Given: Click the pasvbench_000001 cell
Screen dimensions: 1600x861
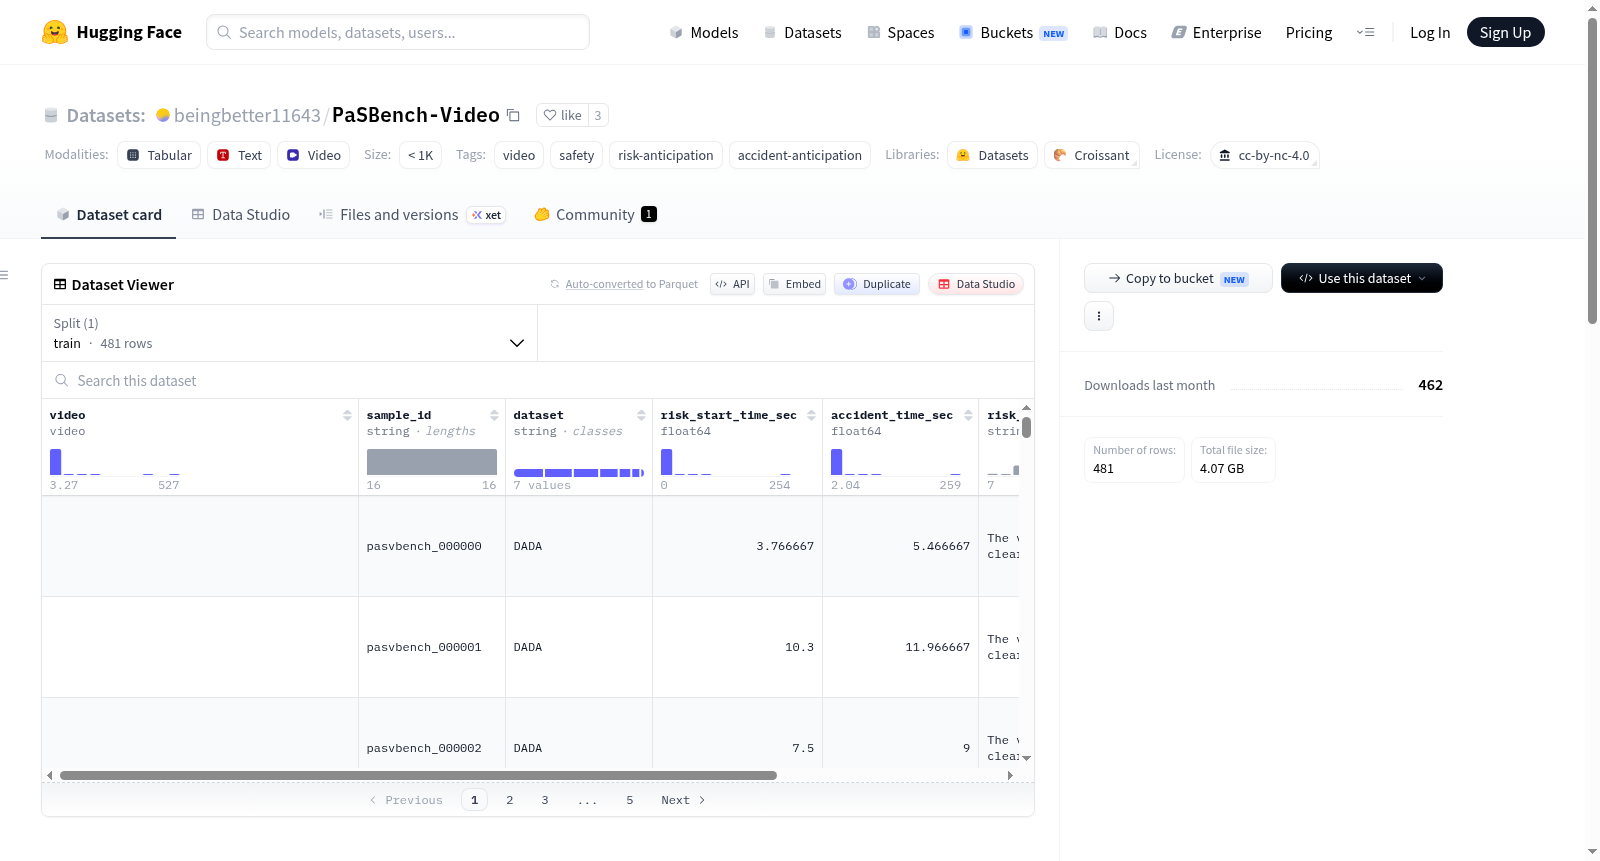Looking at the screenshot, I should click(432, 647).
